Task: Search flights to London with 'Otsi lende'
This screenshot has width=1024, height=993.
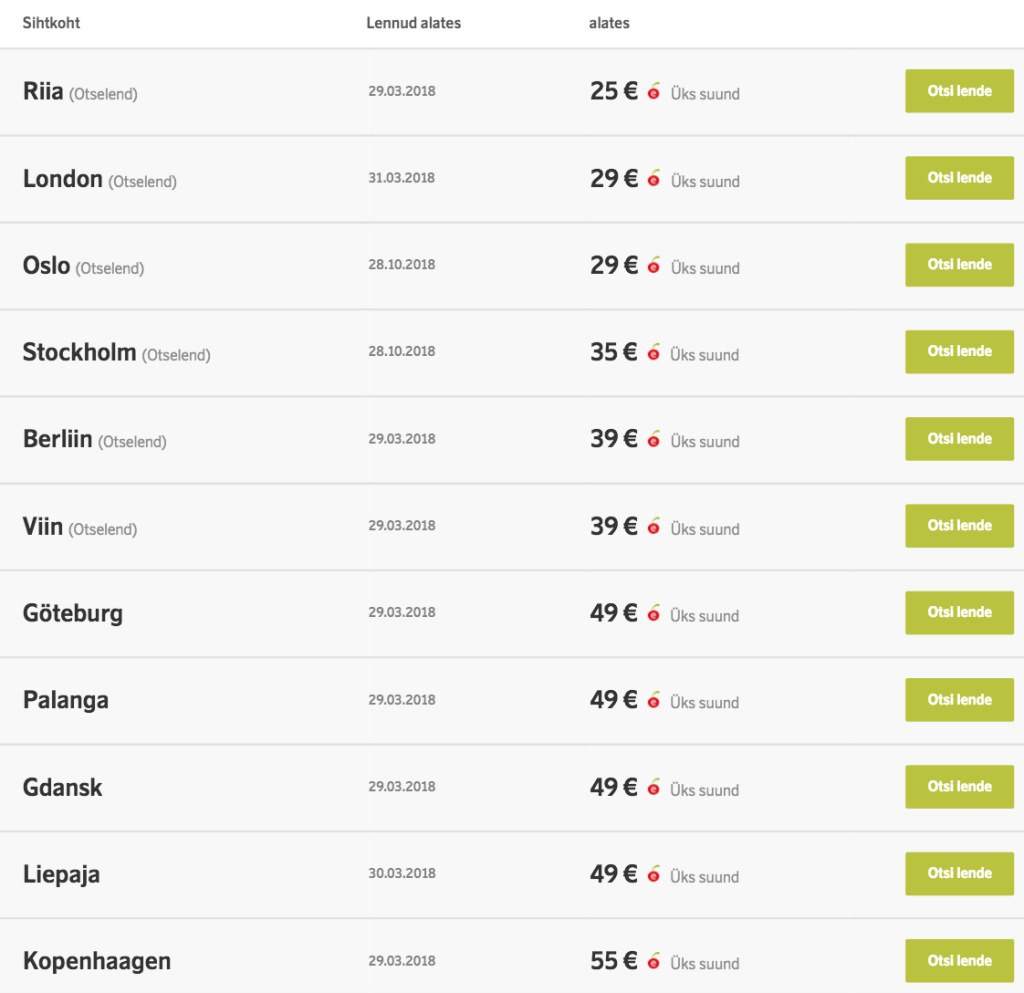Action: [x=959, y=178]
